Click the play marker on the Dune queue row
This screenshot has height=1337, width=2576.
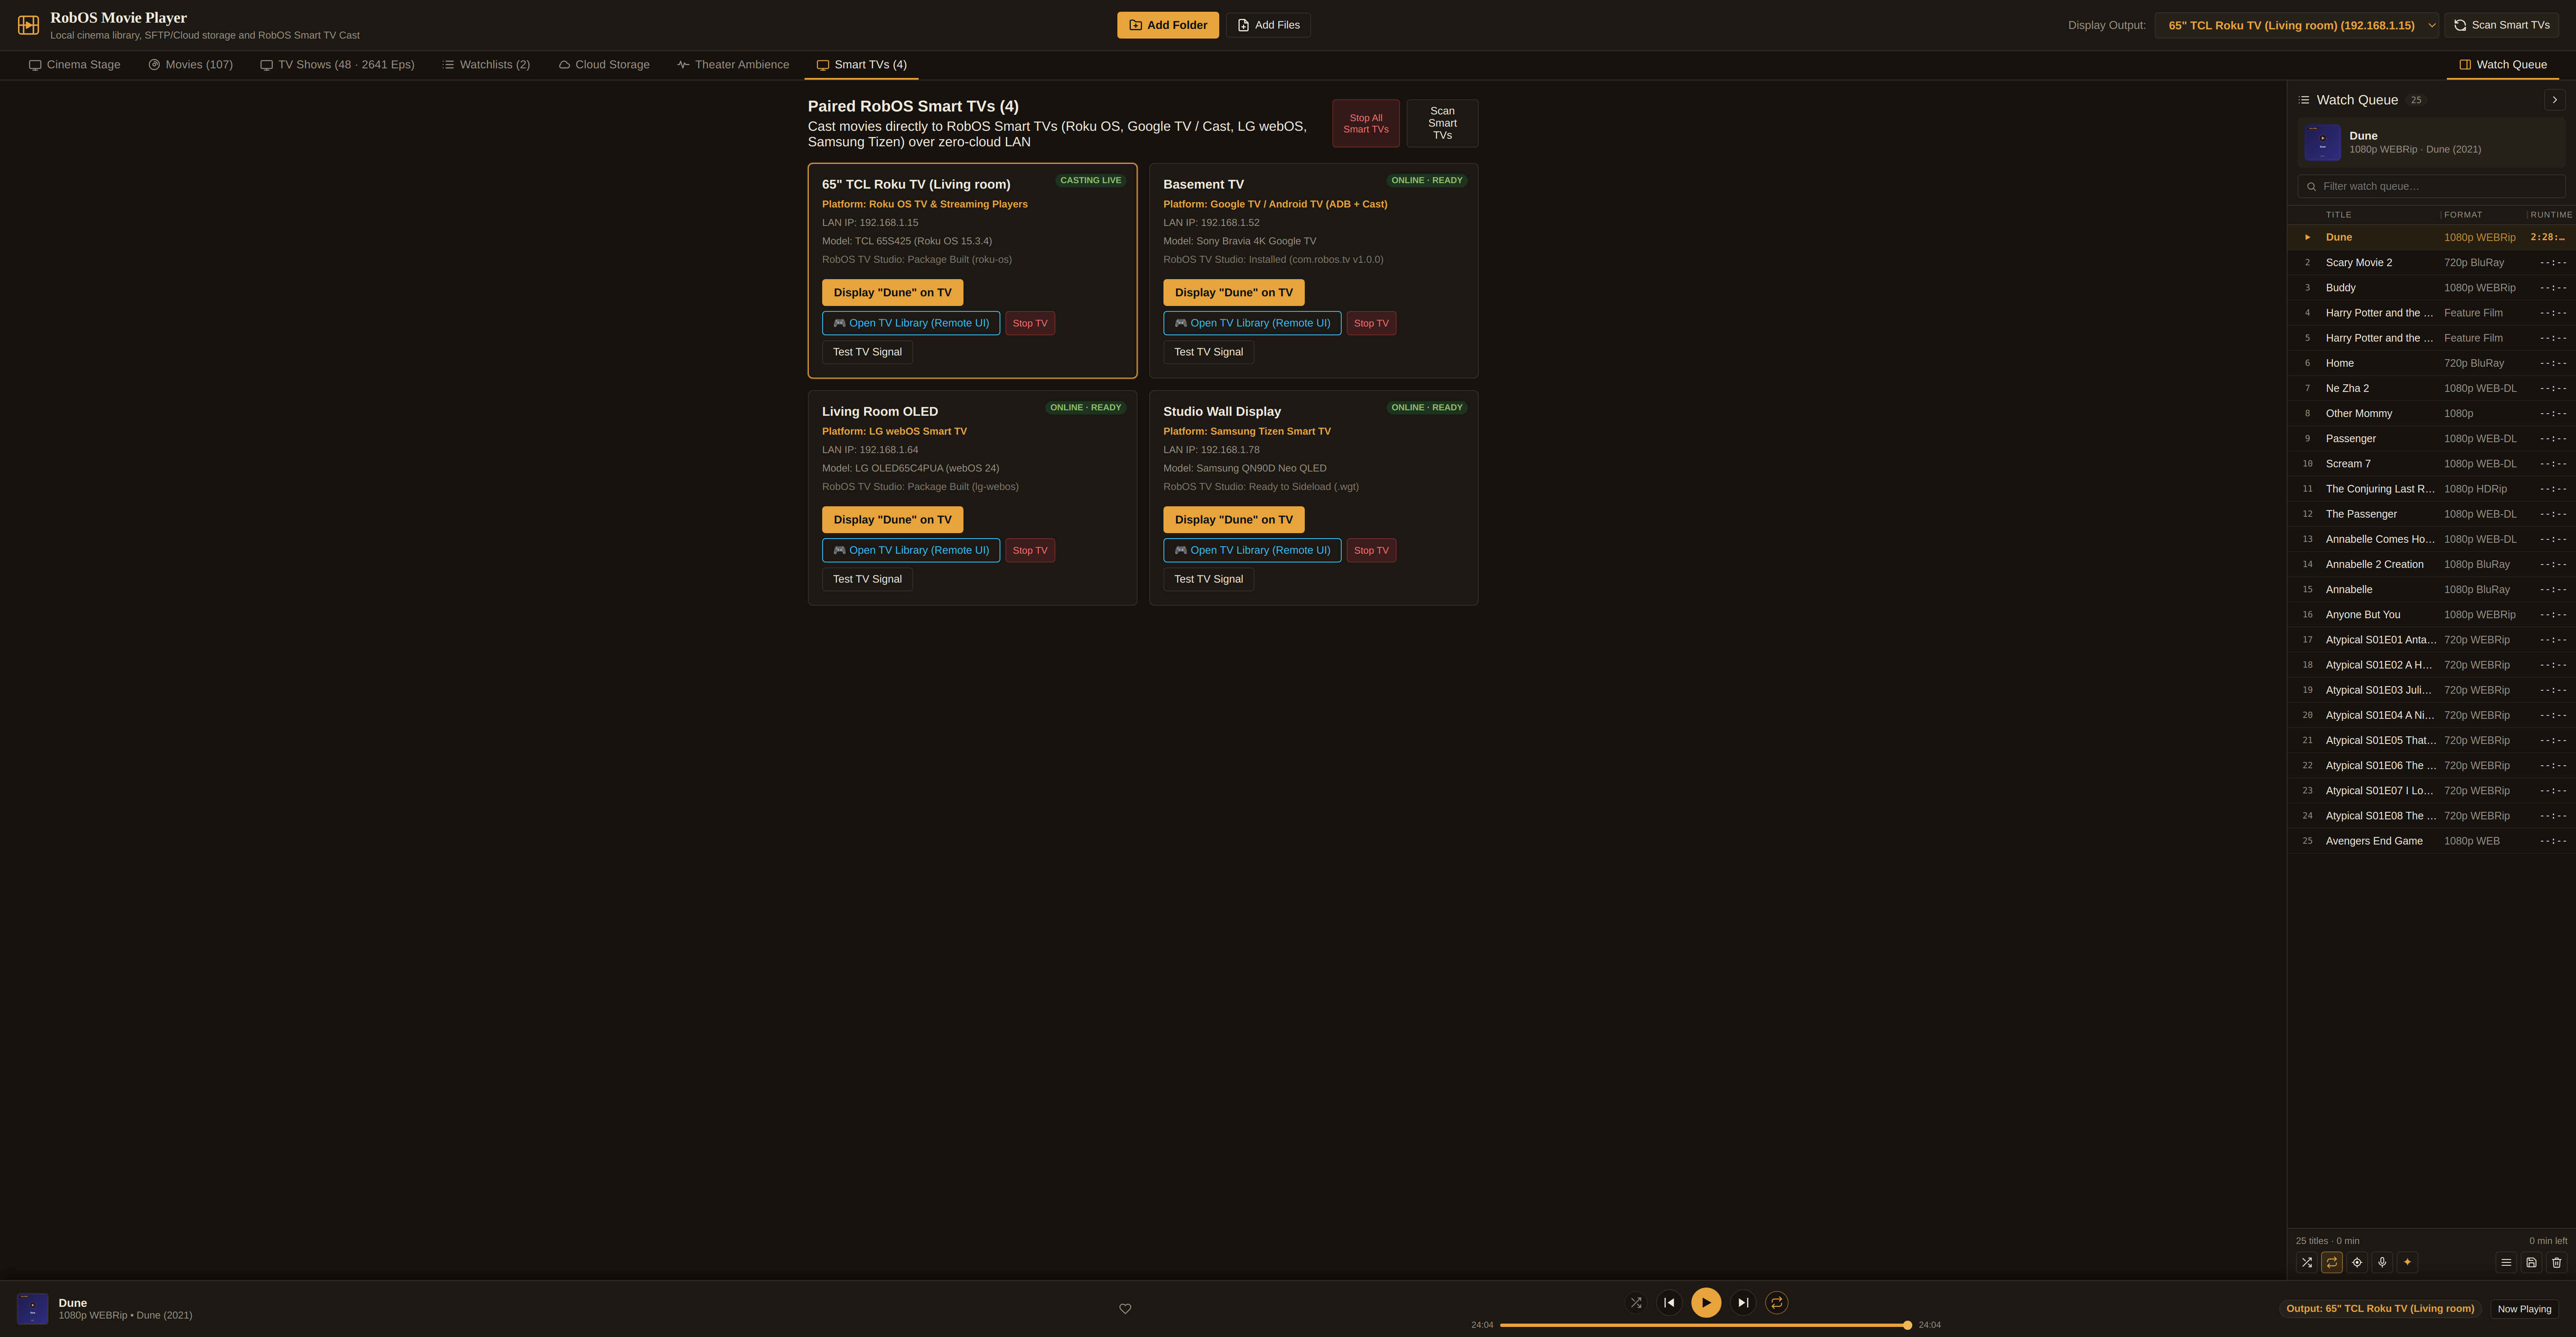click(x=2307, y=237)
